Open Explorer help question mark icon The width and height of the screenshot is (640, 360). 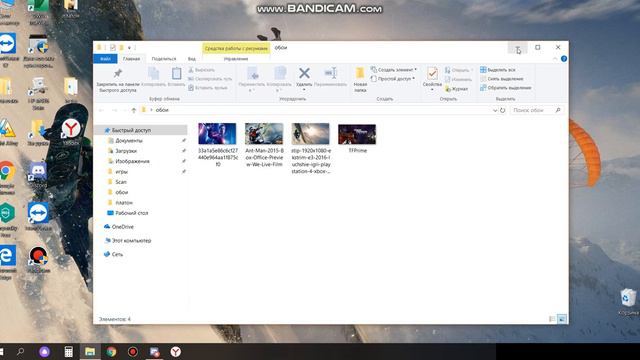tap(564, 59)
